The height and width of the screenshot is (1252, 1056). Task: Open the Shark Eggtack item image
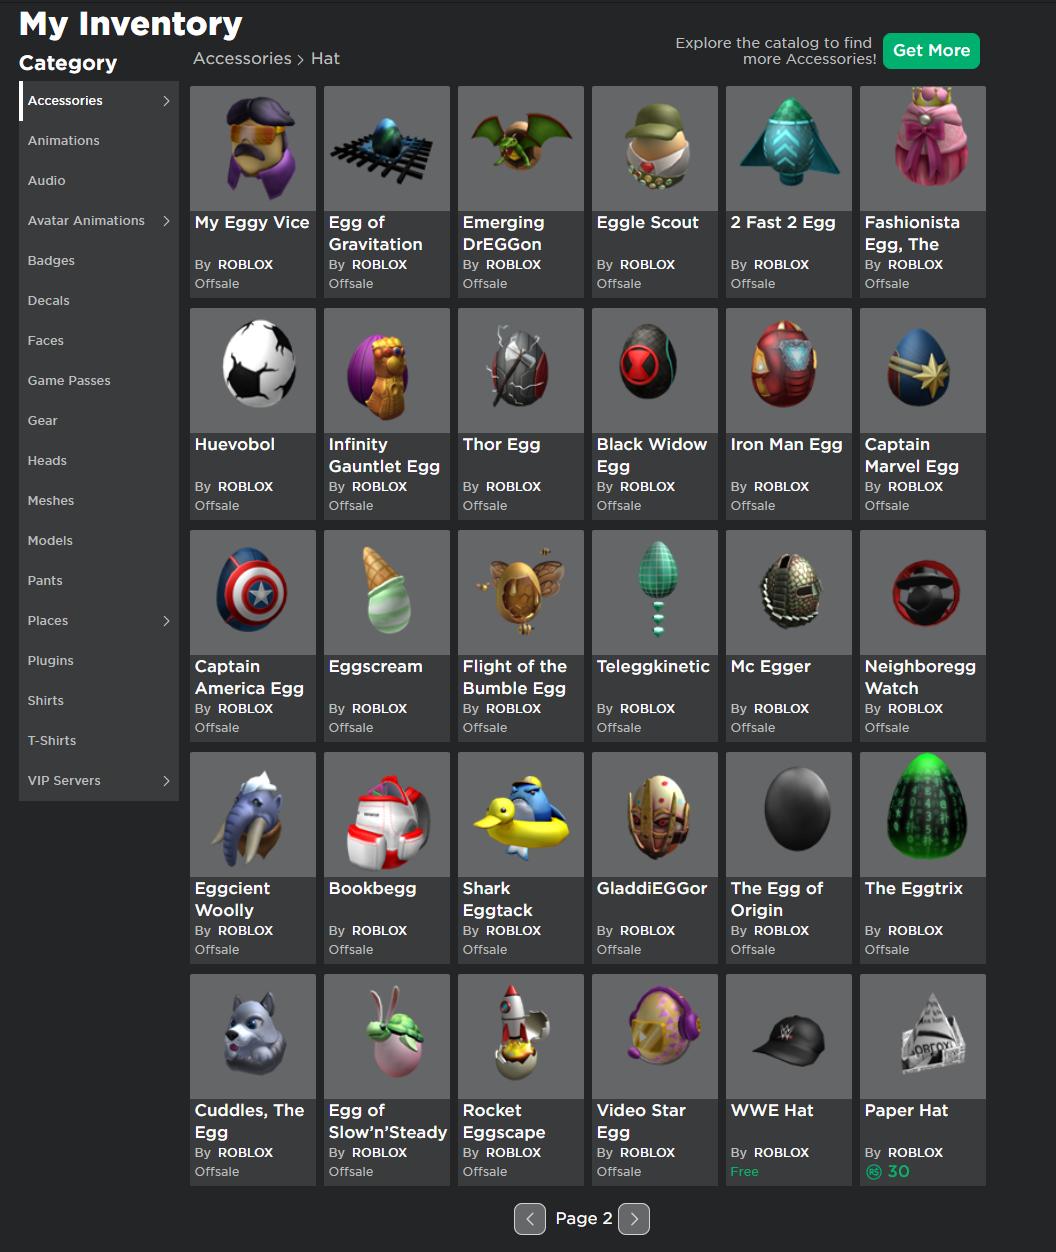point(521,814)
